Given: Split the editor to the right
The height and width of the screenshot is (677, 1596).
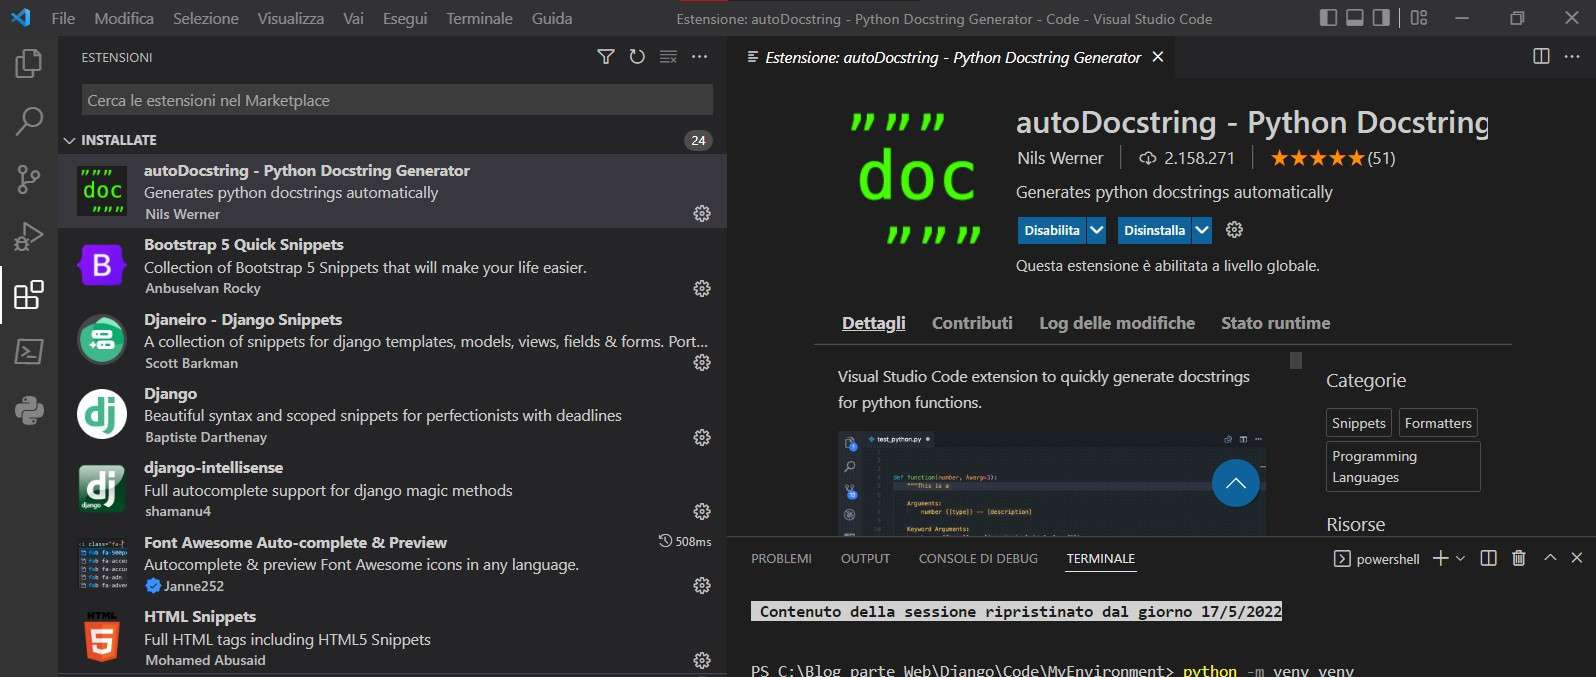Looking at the screenshot, I should pyautogui.click(x=1542, y=56).
